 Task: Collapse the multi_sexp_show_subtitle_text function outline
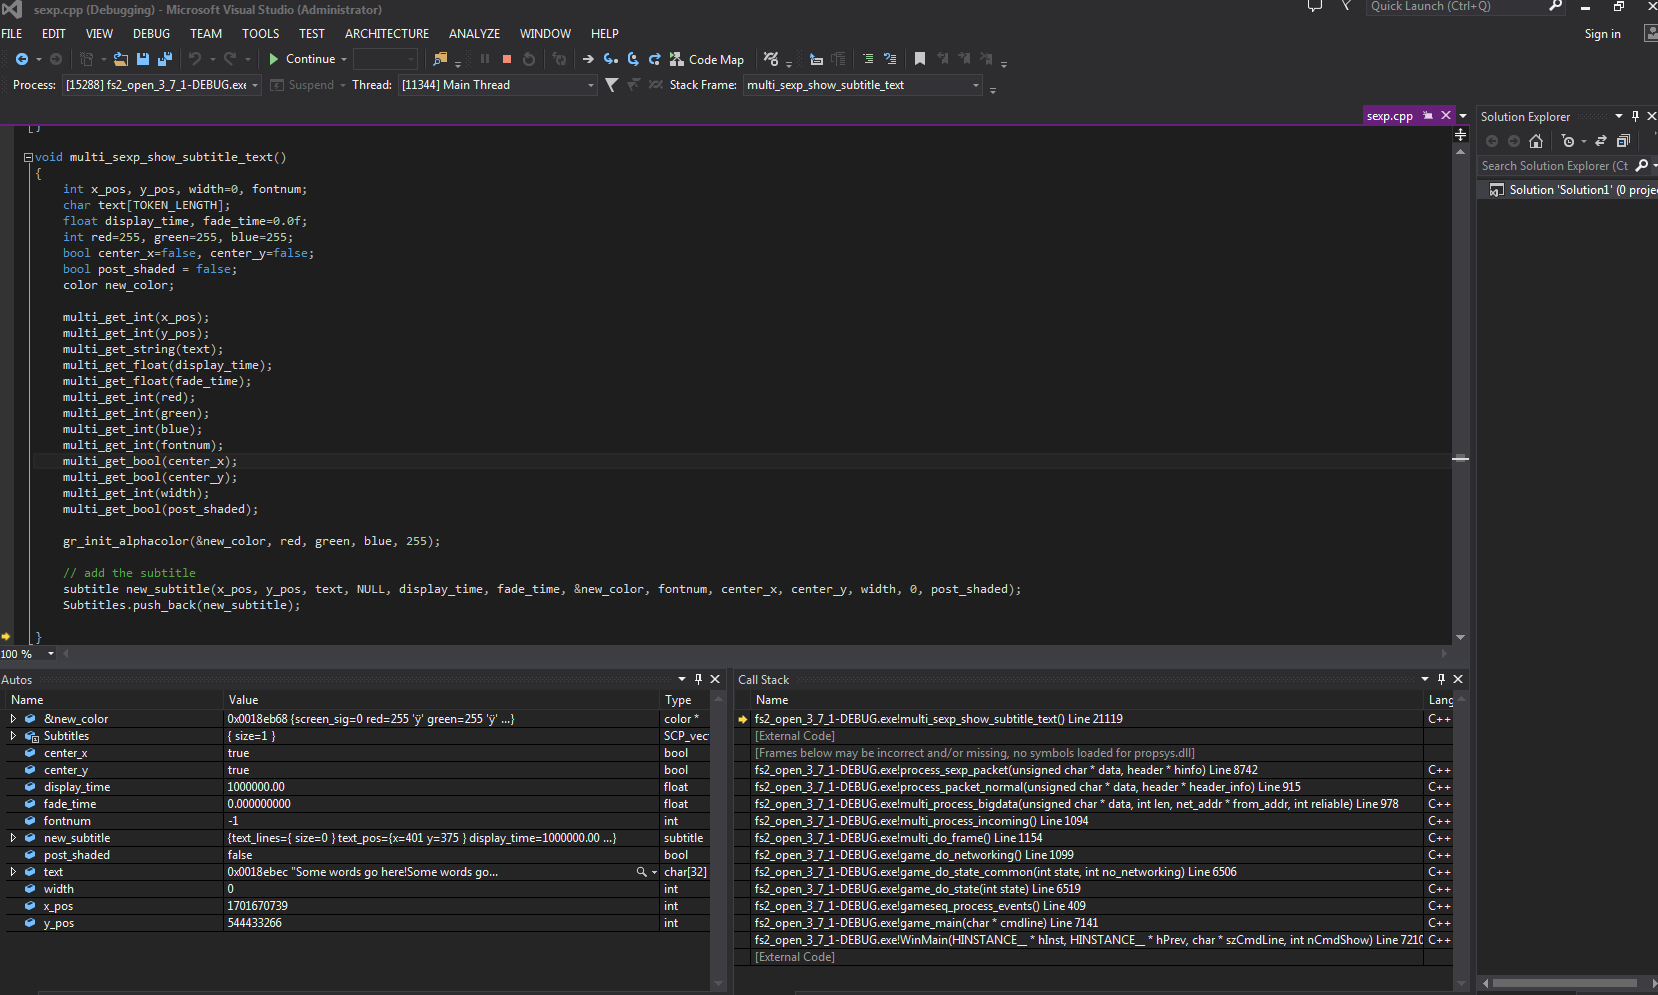pyautogui.click(x=29, y=157)
